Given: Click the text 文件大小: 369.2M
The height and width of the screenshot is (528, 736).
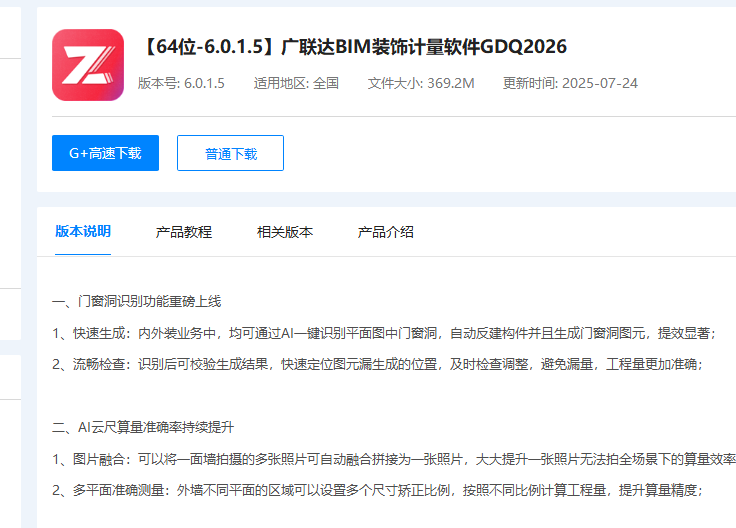Looking at the screenshot, I should pos(421,83).
